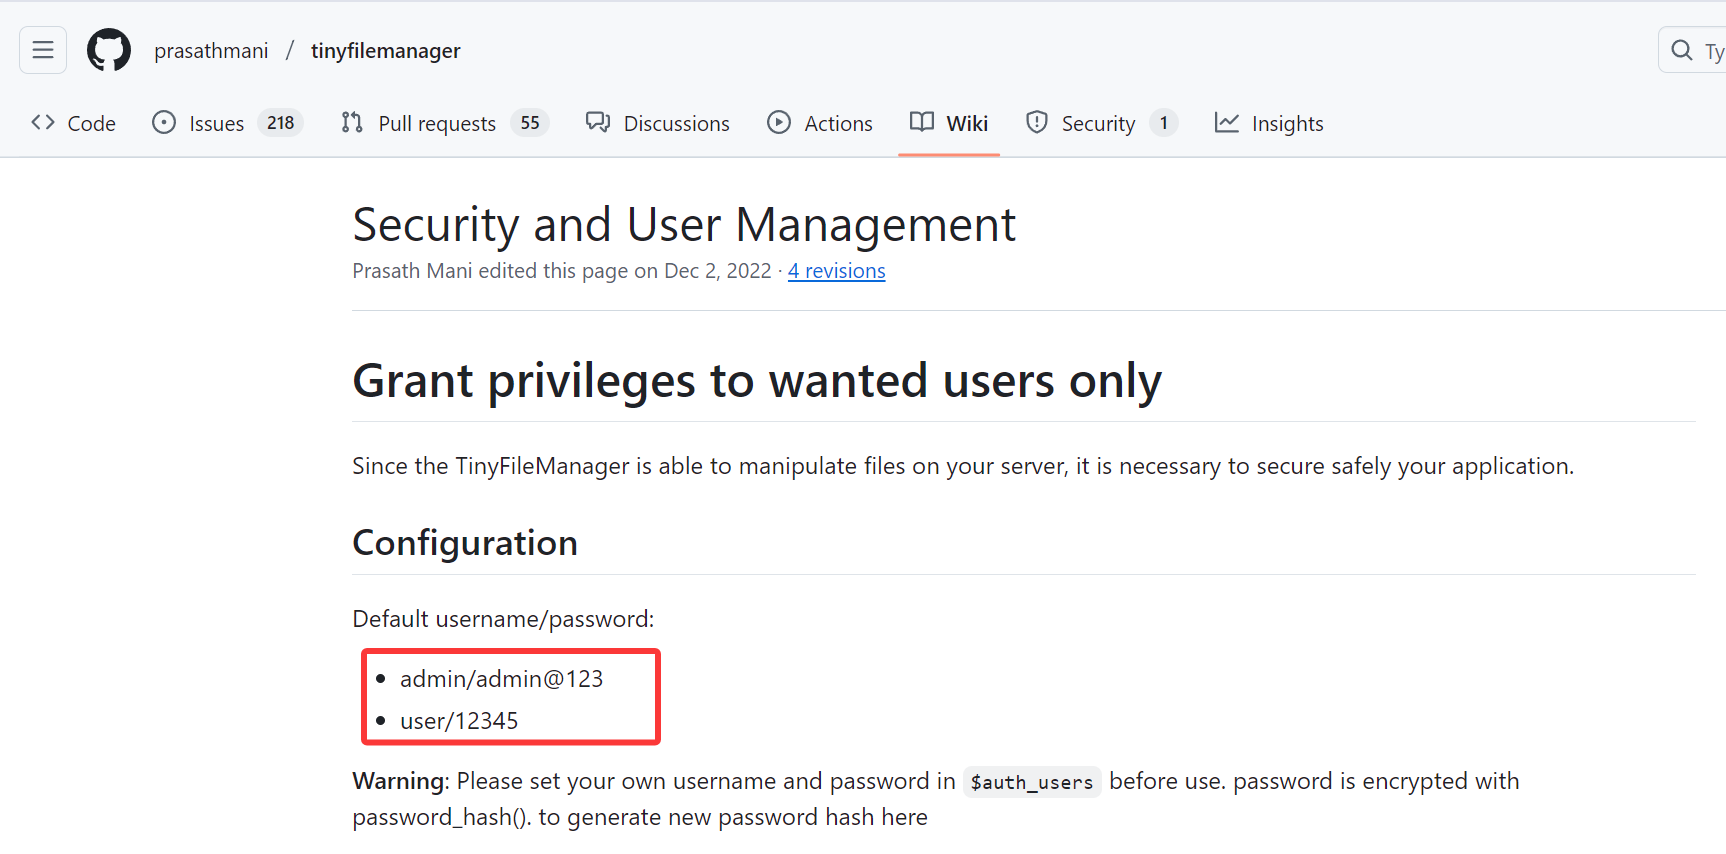Open the hamburger navigation menu
The width and height of the screenshot is (1726, 854).
pos(43,50)
